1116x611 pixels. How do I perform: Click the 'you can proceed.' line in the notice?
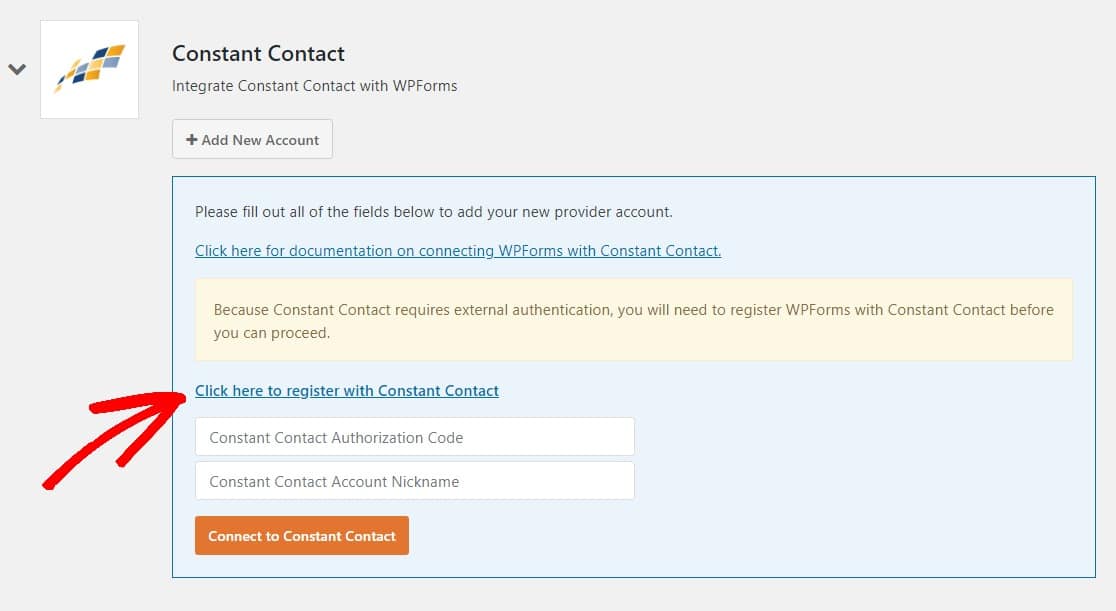[272, 333]
